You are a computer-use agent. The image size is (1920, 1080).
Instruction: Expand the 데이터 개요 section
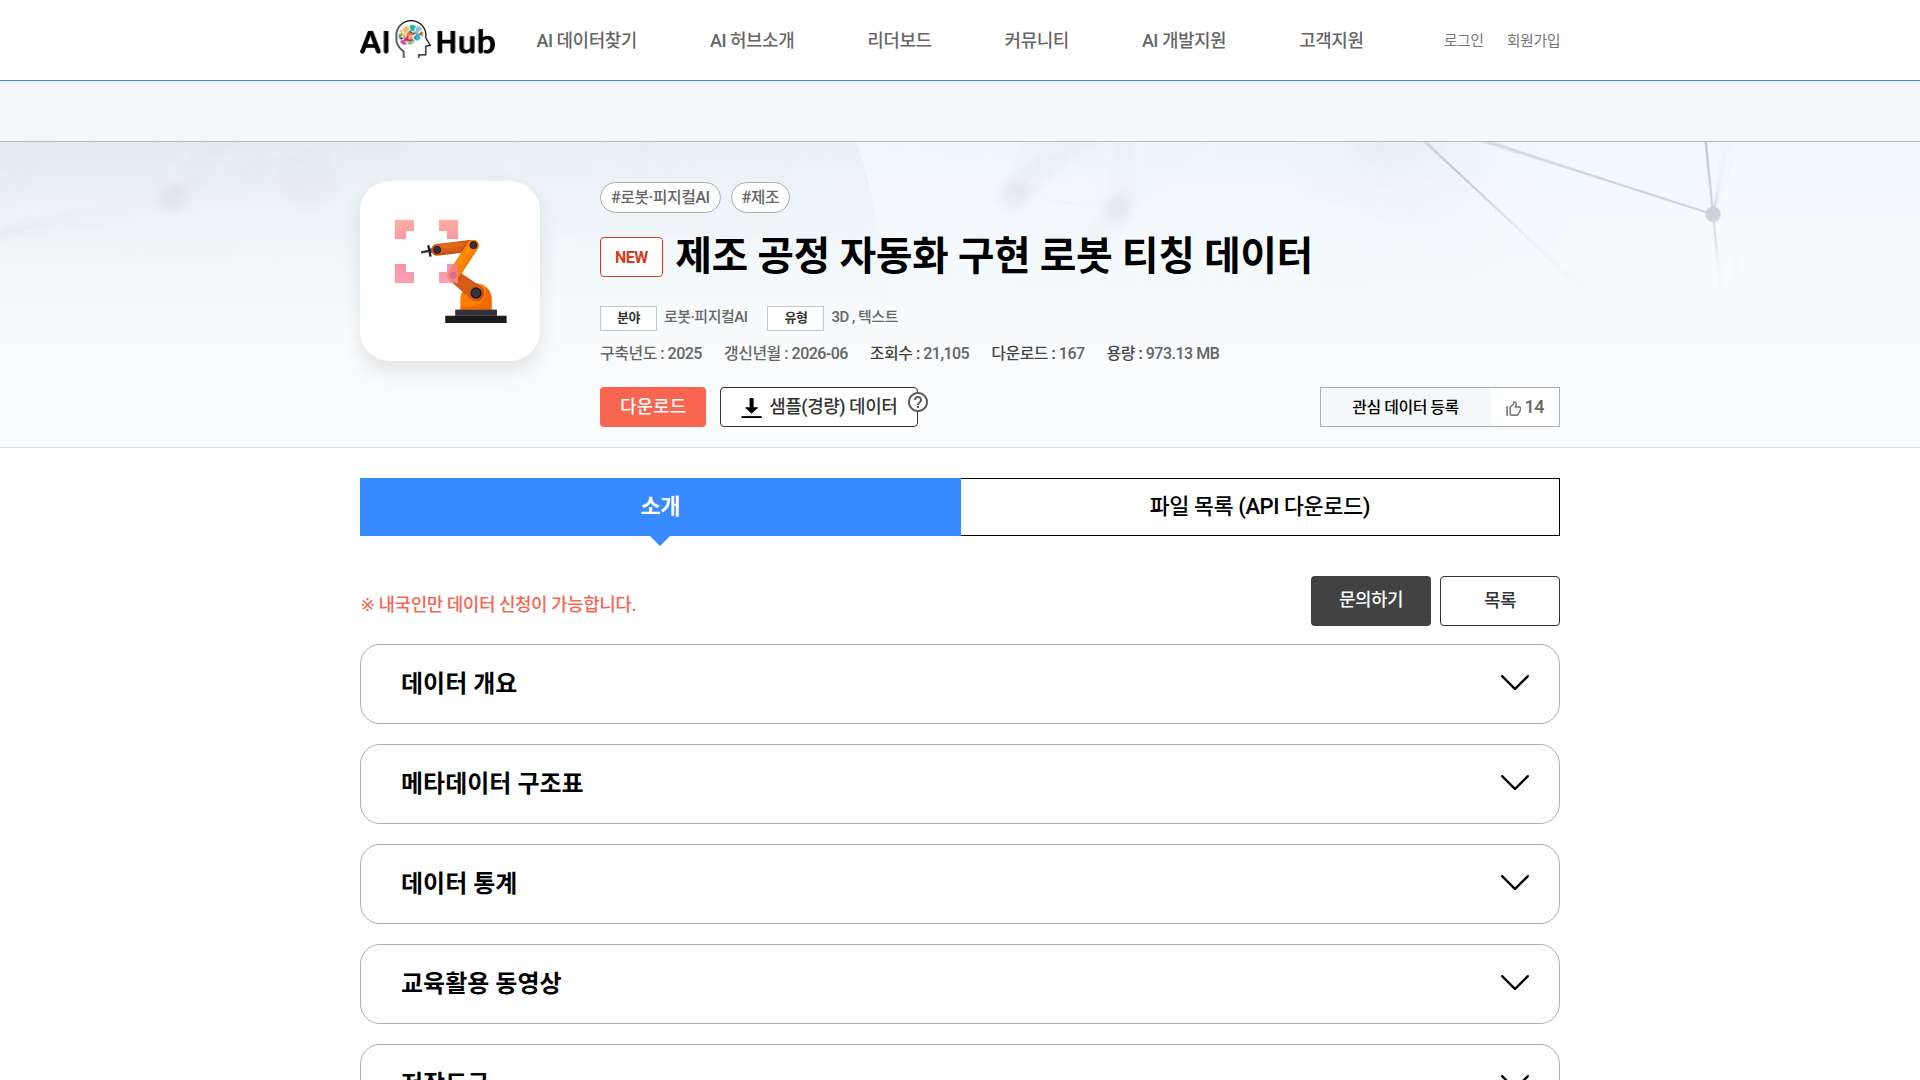coord(960,684)
